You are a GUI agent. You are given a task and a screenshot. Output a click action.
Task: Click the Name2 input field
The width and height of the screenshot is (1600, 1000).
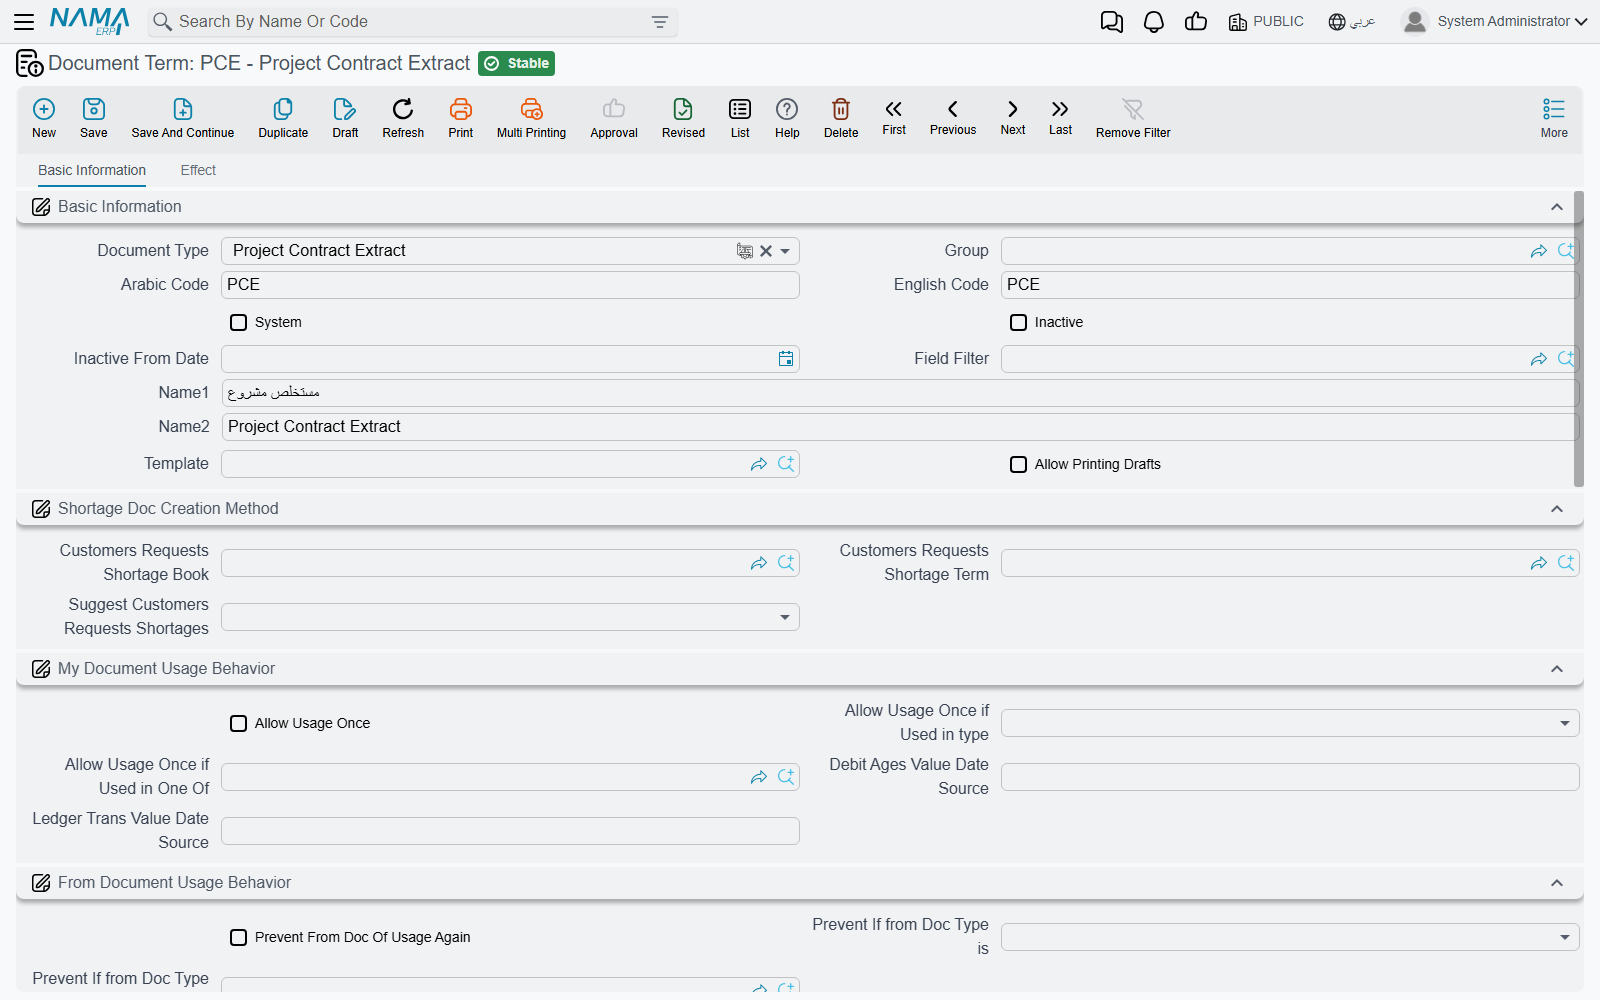point(900,427)
